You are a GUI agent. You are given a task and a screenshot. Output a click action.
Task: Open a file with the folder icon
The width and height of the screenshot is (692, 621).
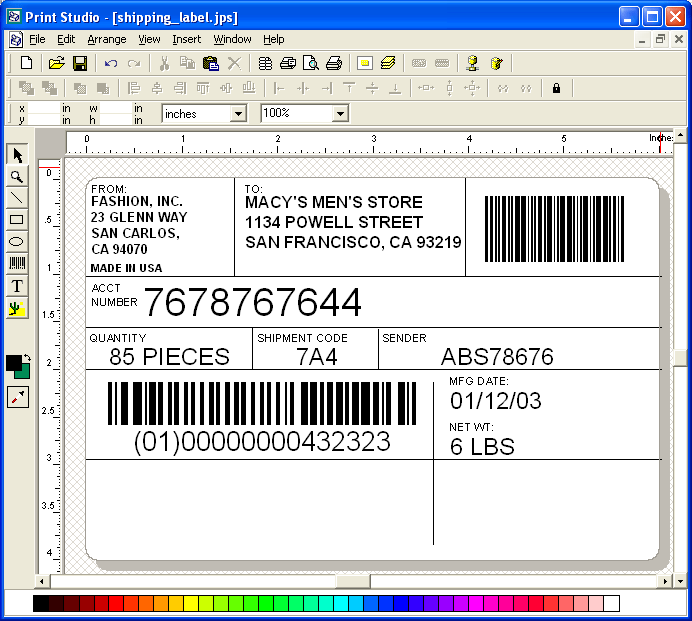[x=56, y=63]
